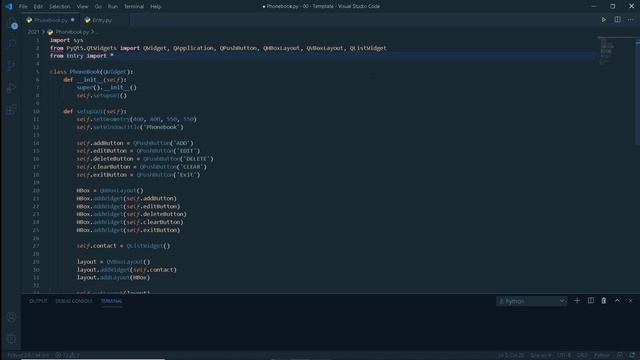
Task: Open the Run menu
Action: [113, 7]
